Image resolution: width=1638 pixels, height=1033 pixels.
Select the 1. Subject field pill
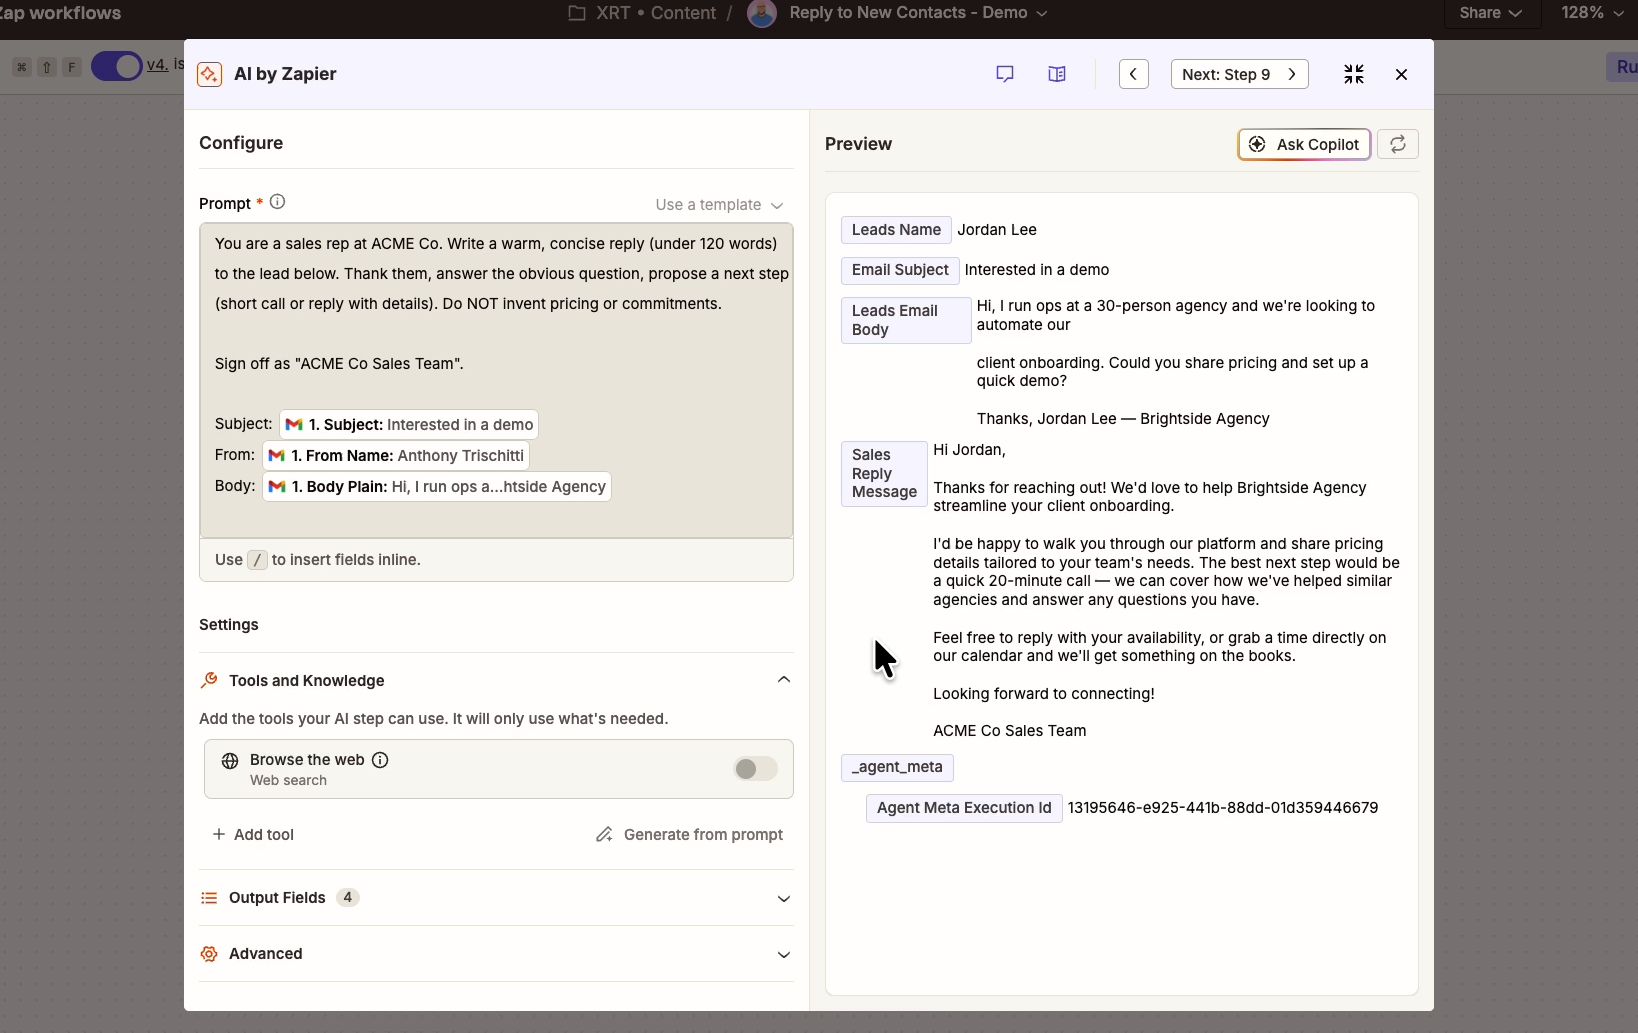(409, 425)
